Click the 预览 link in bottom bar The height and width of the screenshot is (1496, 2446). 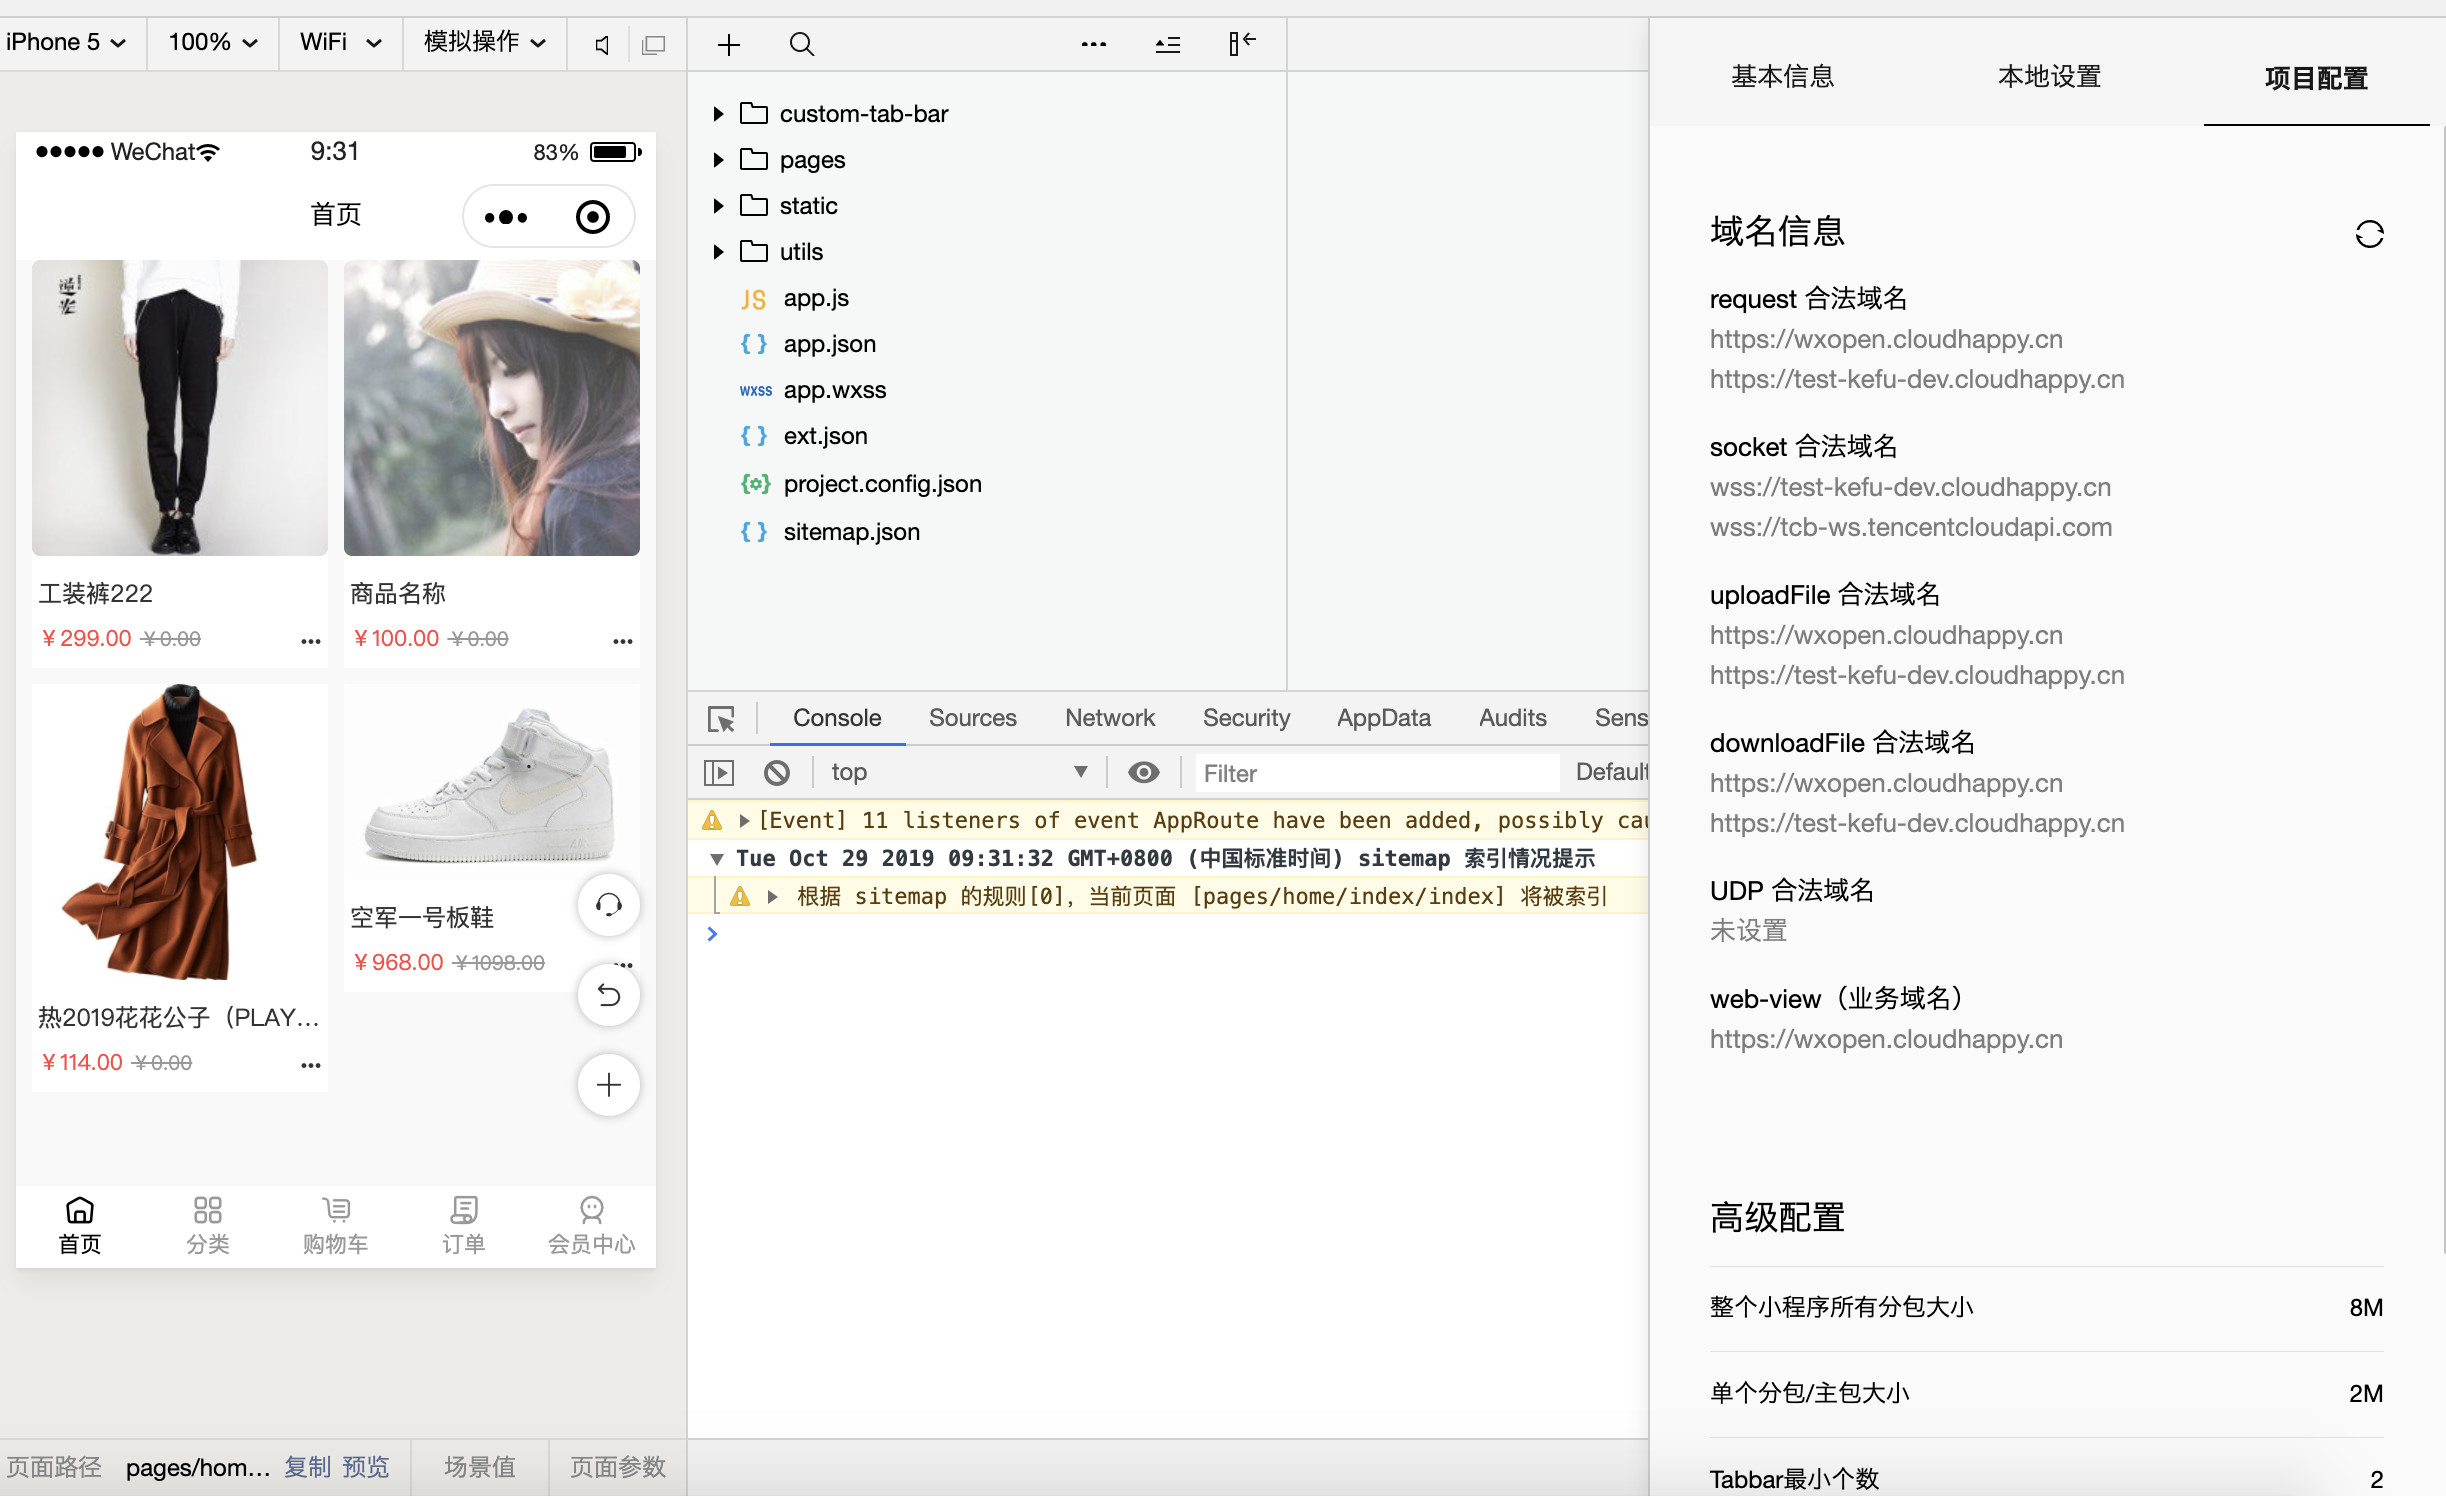(x=365, y=1466)
